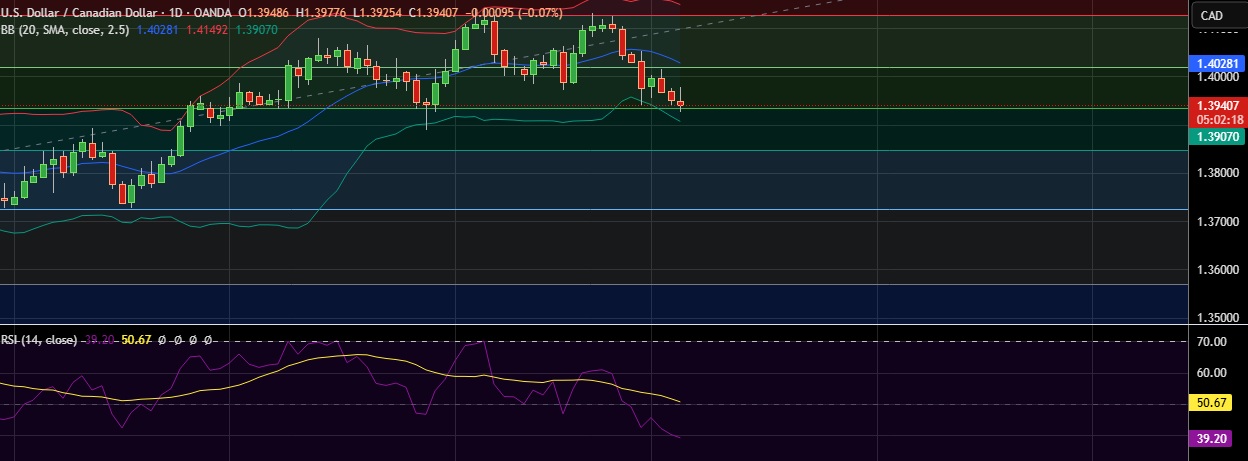Click the bar countdown timer 05:02:18
1248x461 pixels.
1218,118
